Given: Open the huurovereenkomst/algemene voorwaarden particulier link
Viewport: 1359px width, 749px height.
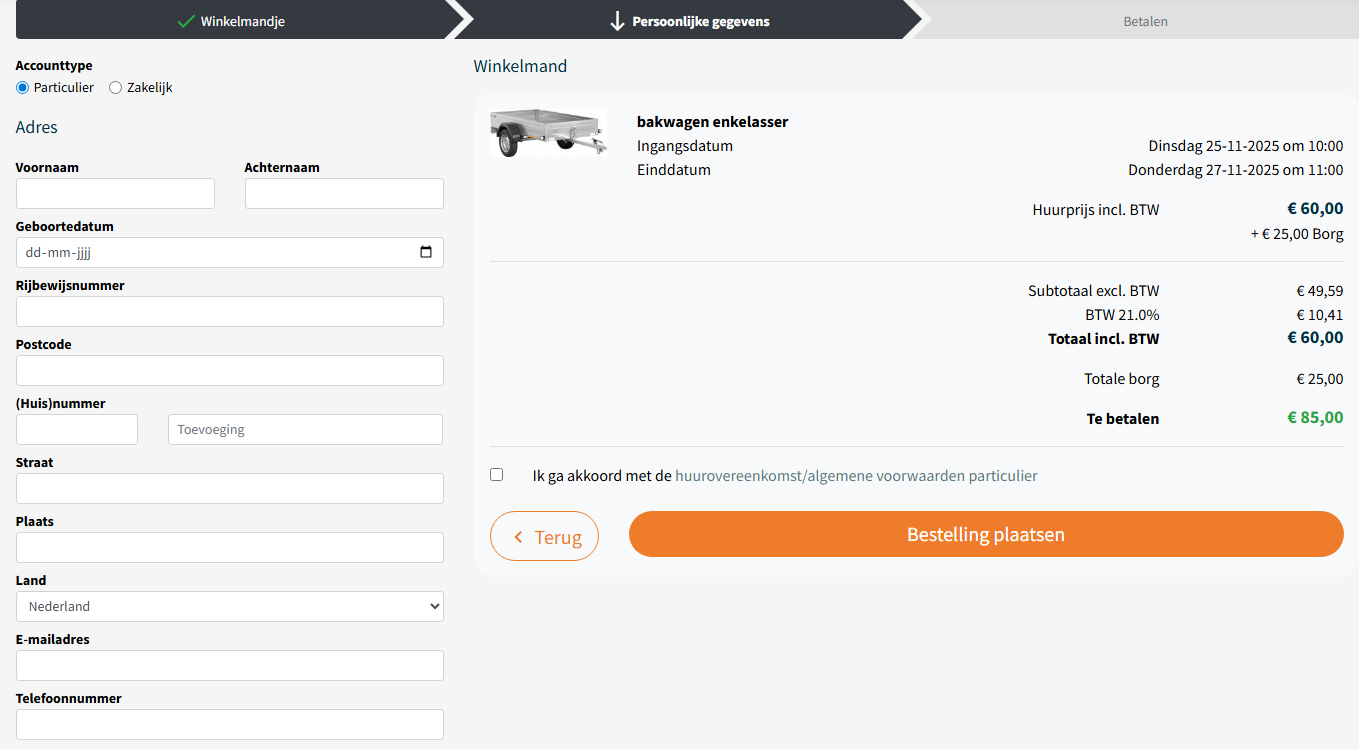Looking at the screenshot, I should pos(856,476).
